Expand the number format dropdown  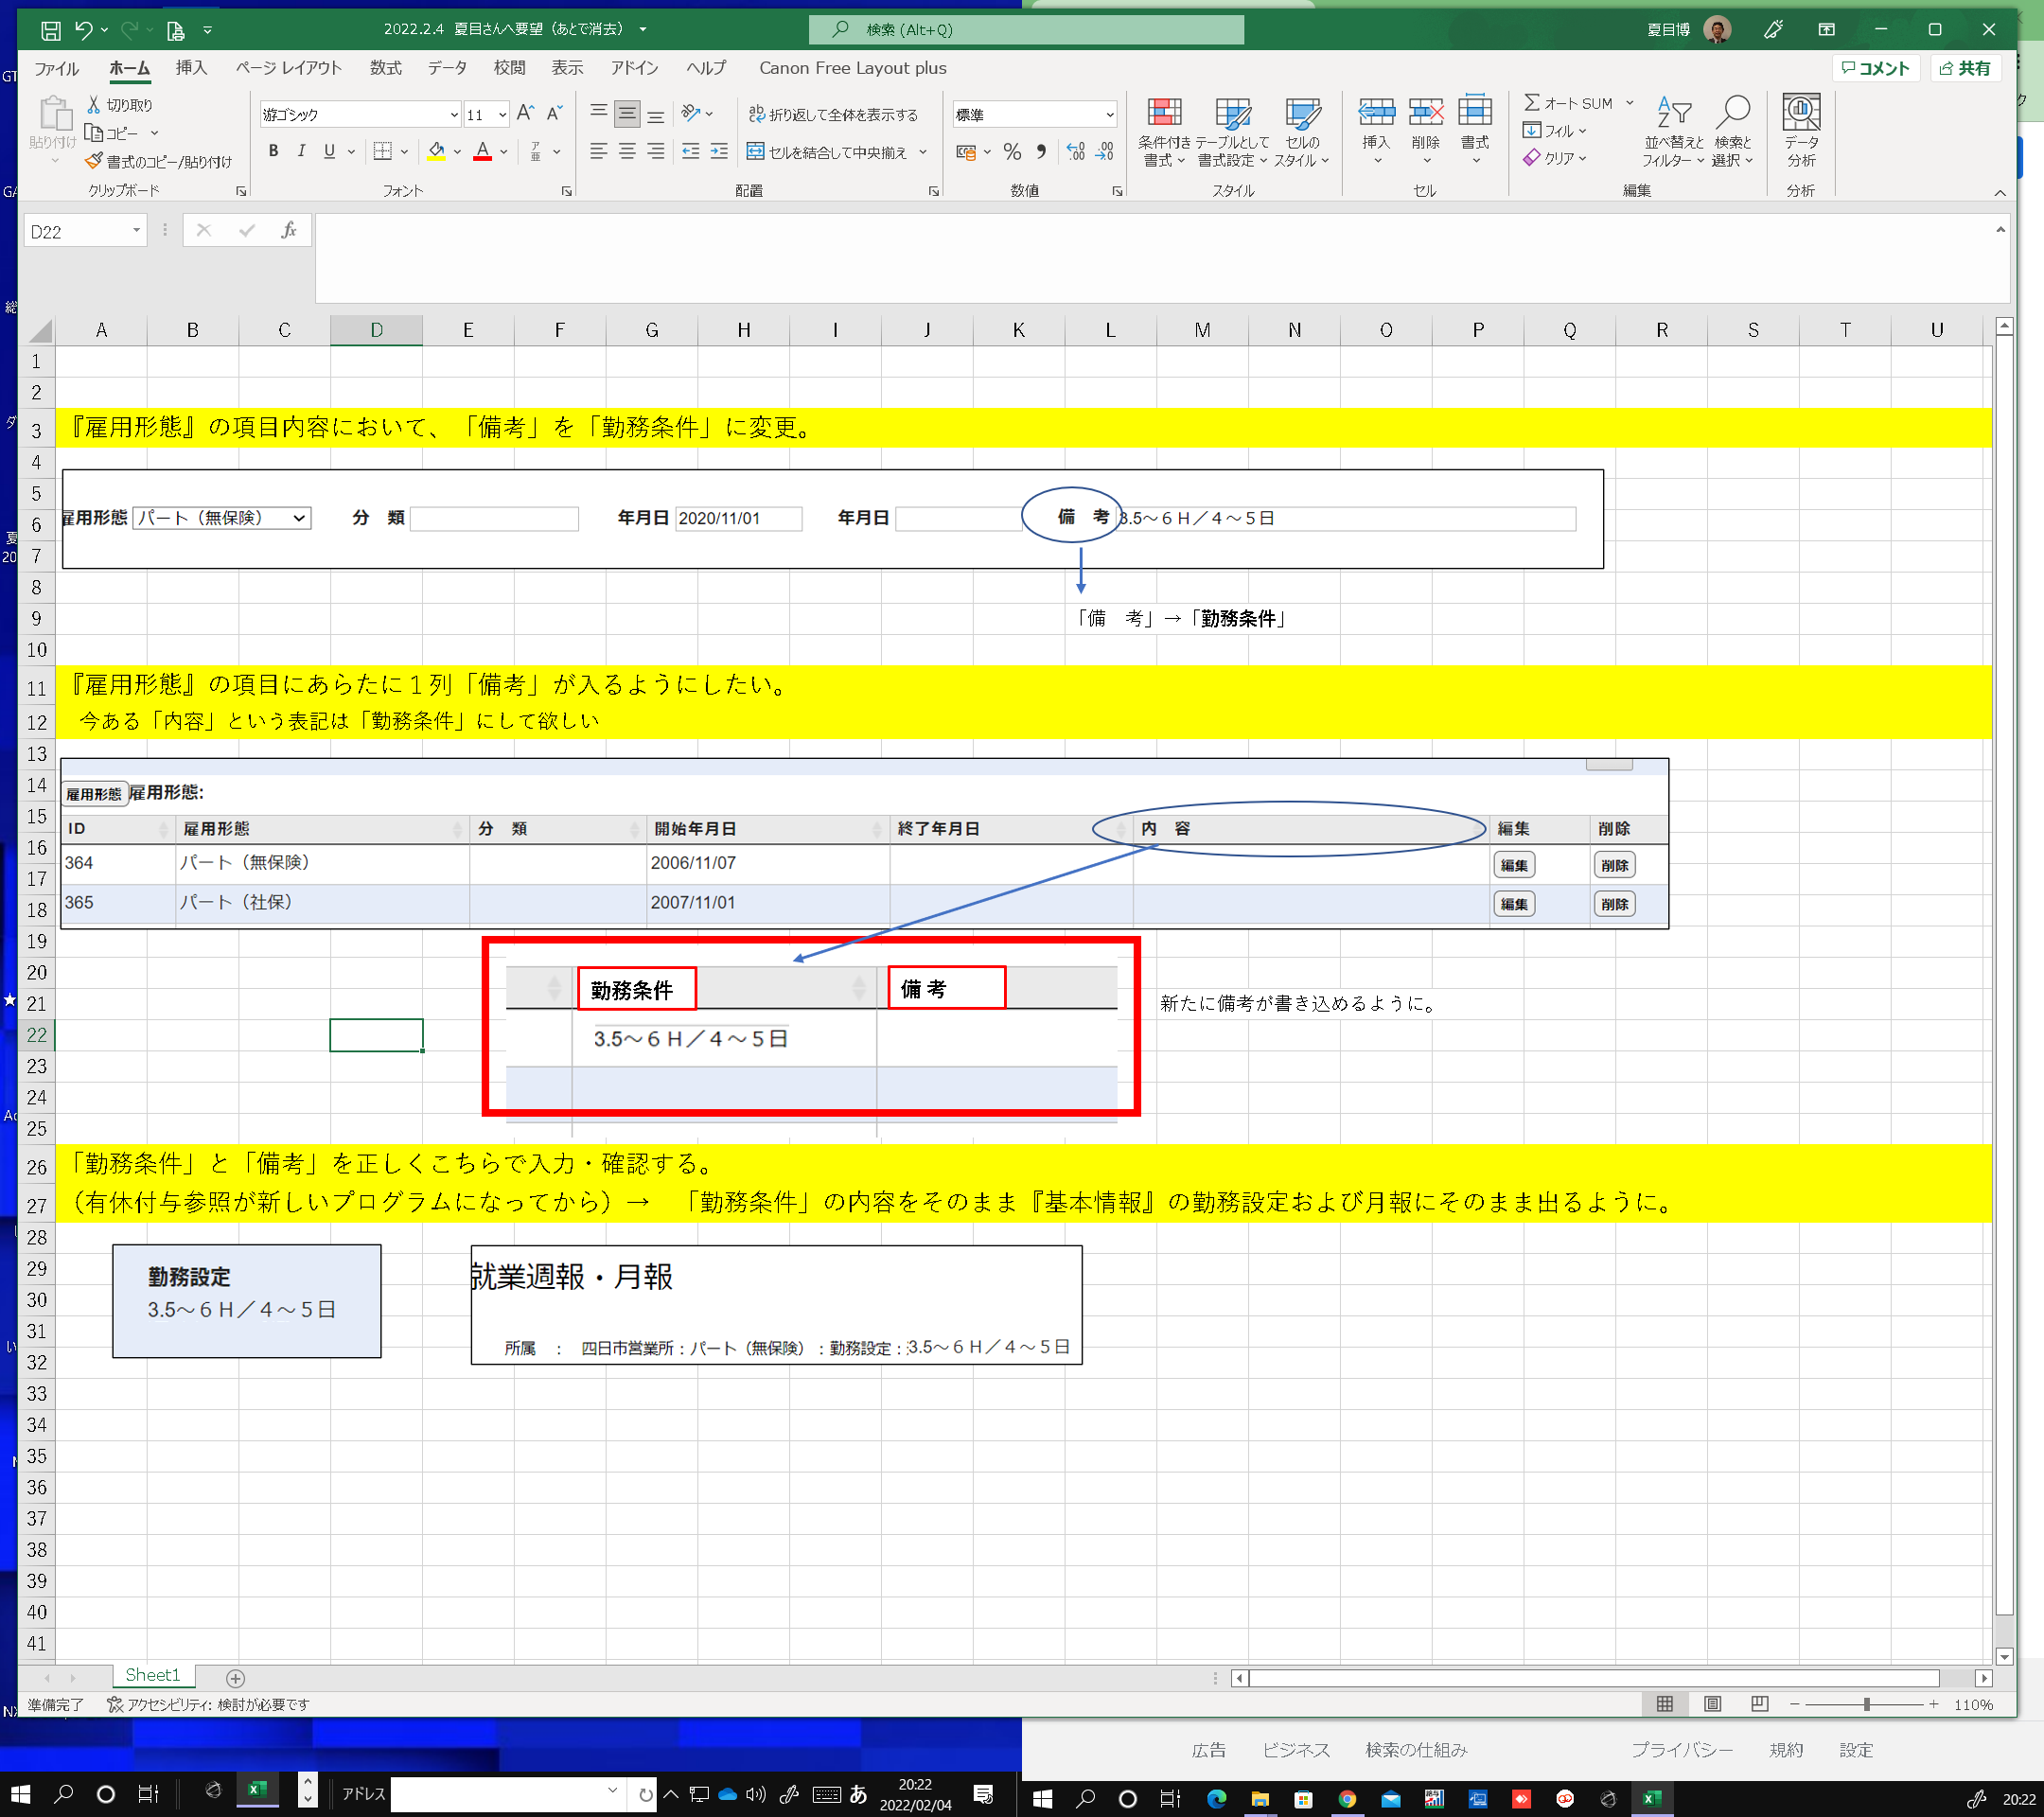point(1109,115)
